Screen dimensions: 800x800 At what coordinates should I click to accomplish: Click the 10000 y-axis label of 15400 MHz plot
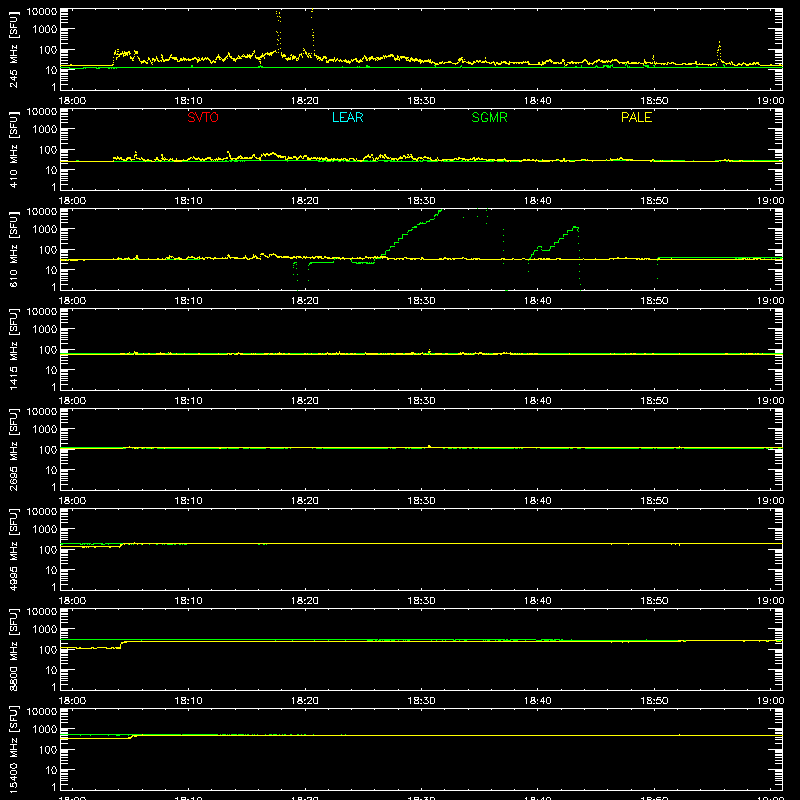click(x=42, y=712)
